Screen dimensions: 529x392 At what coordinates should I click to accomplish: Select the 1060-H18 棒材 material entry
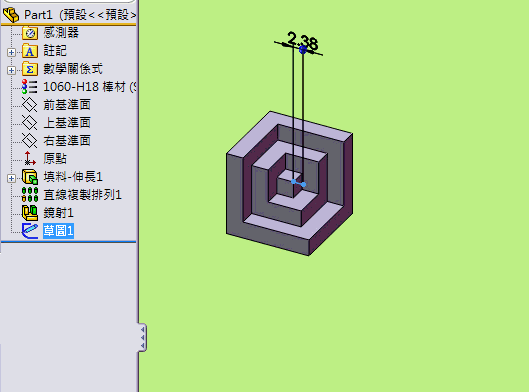(90, 87)
